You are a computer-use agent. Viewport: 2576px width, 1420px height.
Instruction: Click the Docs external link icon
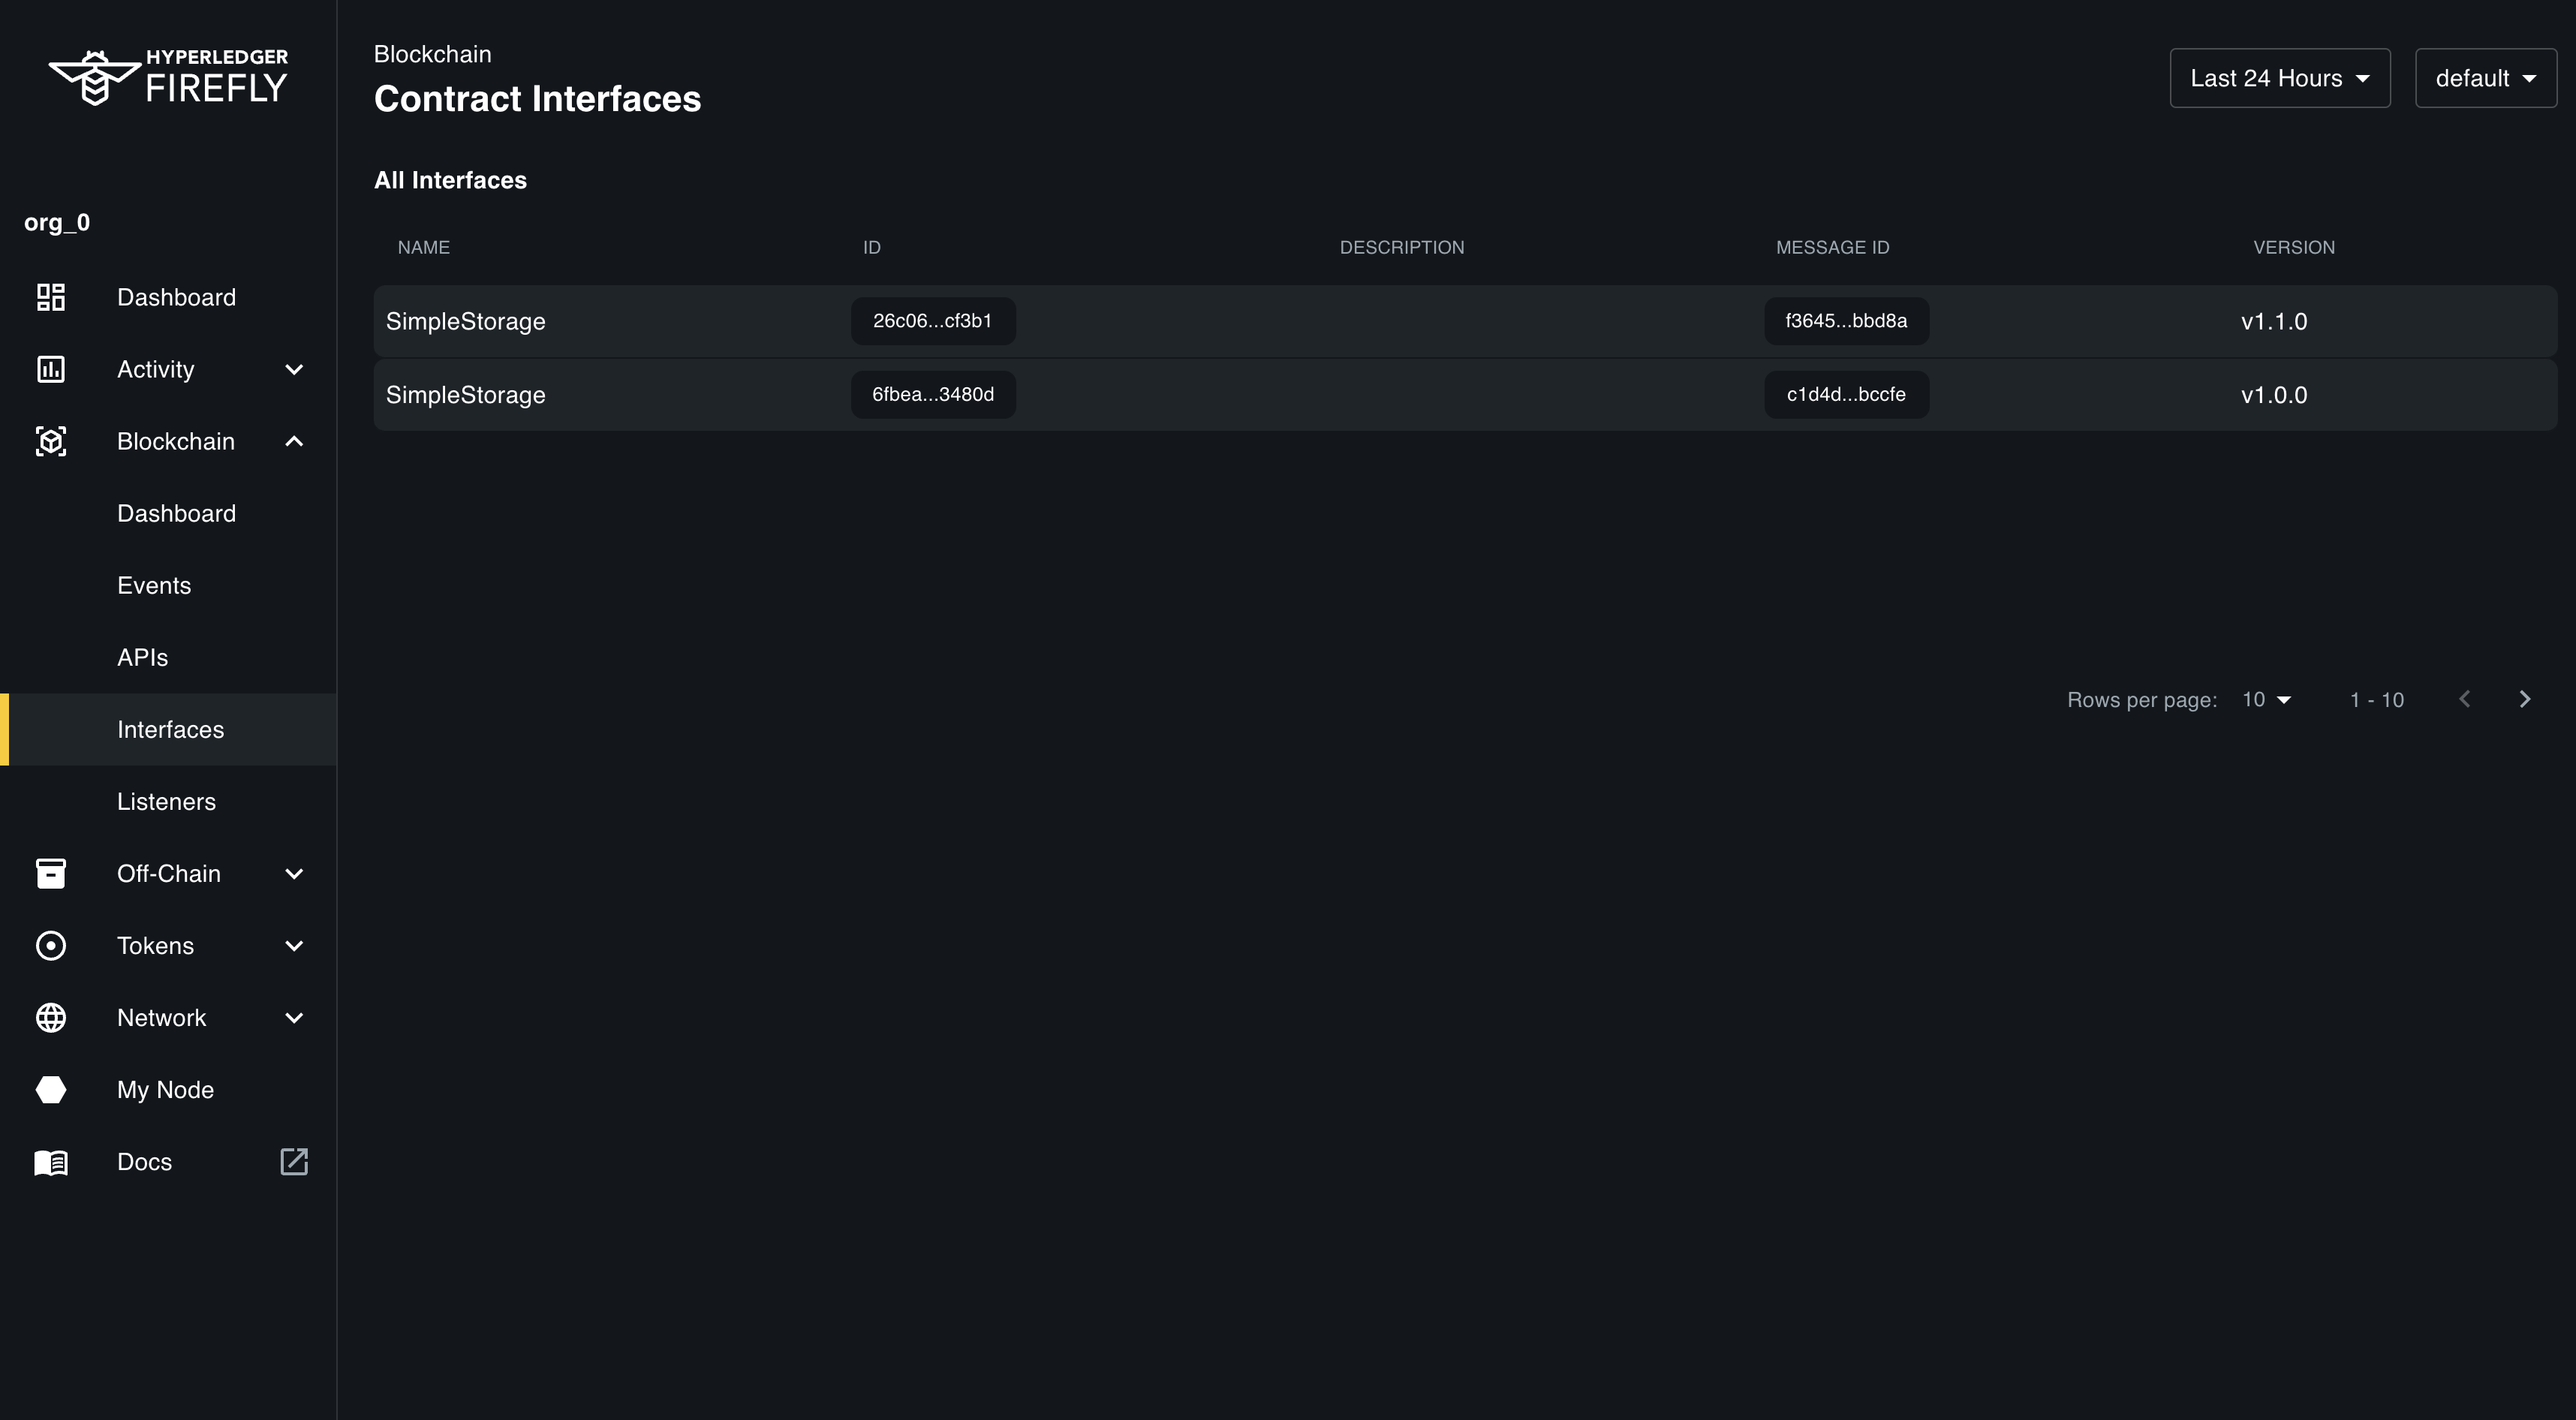pos(294,1161)
